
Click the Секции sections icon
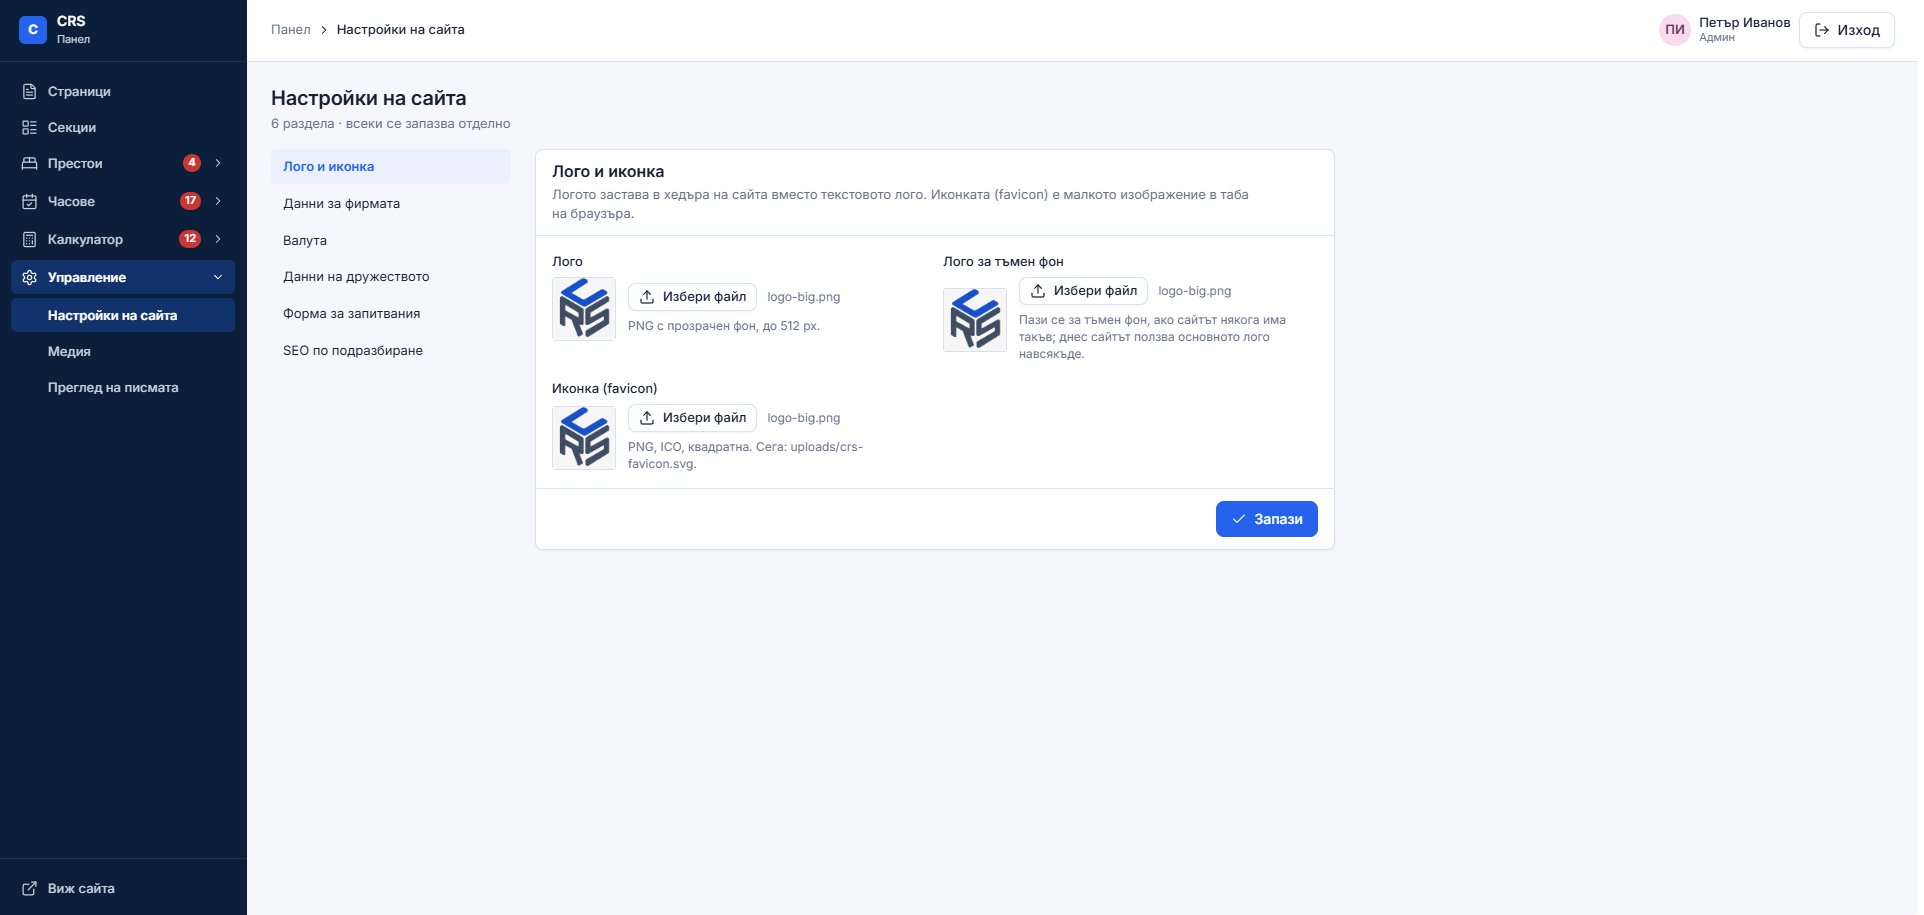tap(30, 127)
